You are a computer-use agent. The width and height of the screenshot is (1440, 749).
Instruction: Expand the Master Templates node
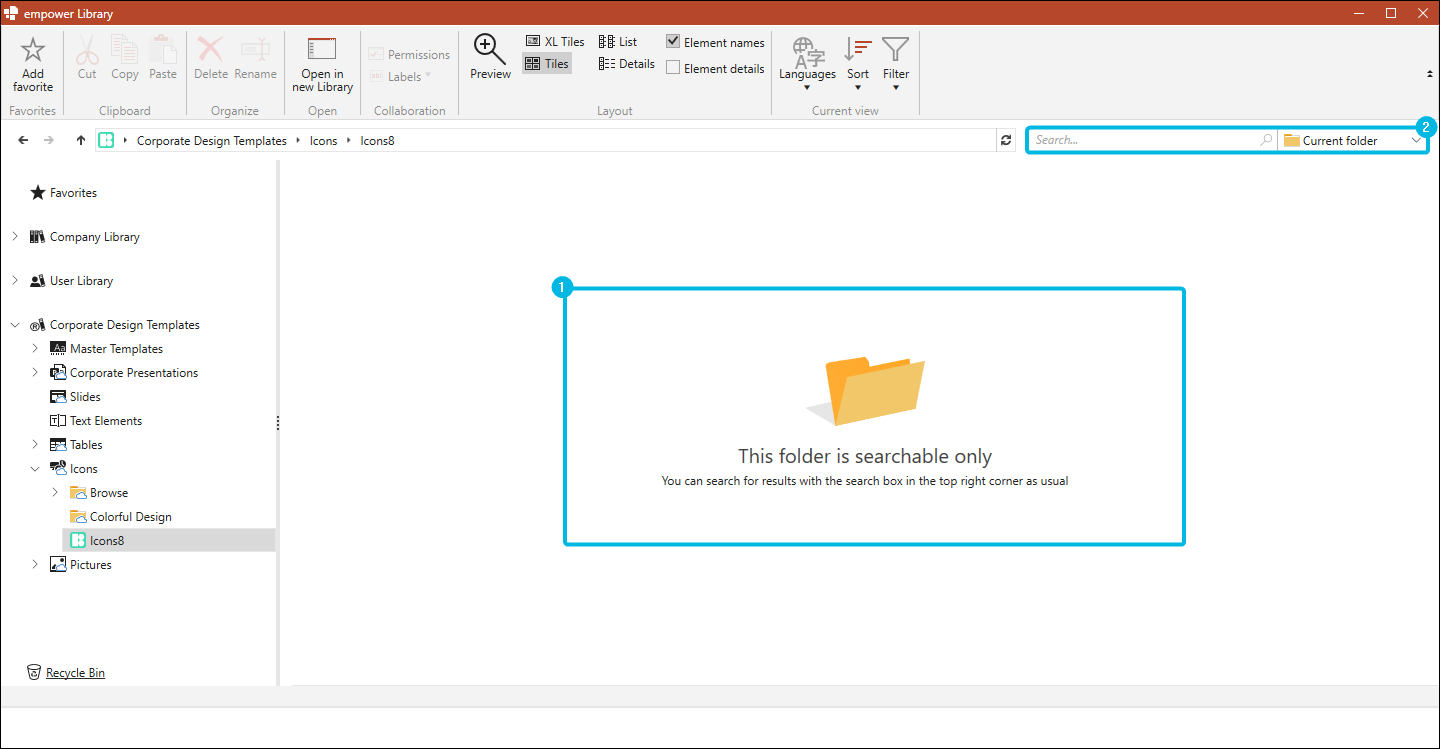(x=35, y=349)
